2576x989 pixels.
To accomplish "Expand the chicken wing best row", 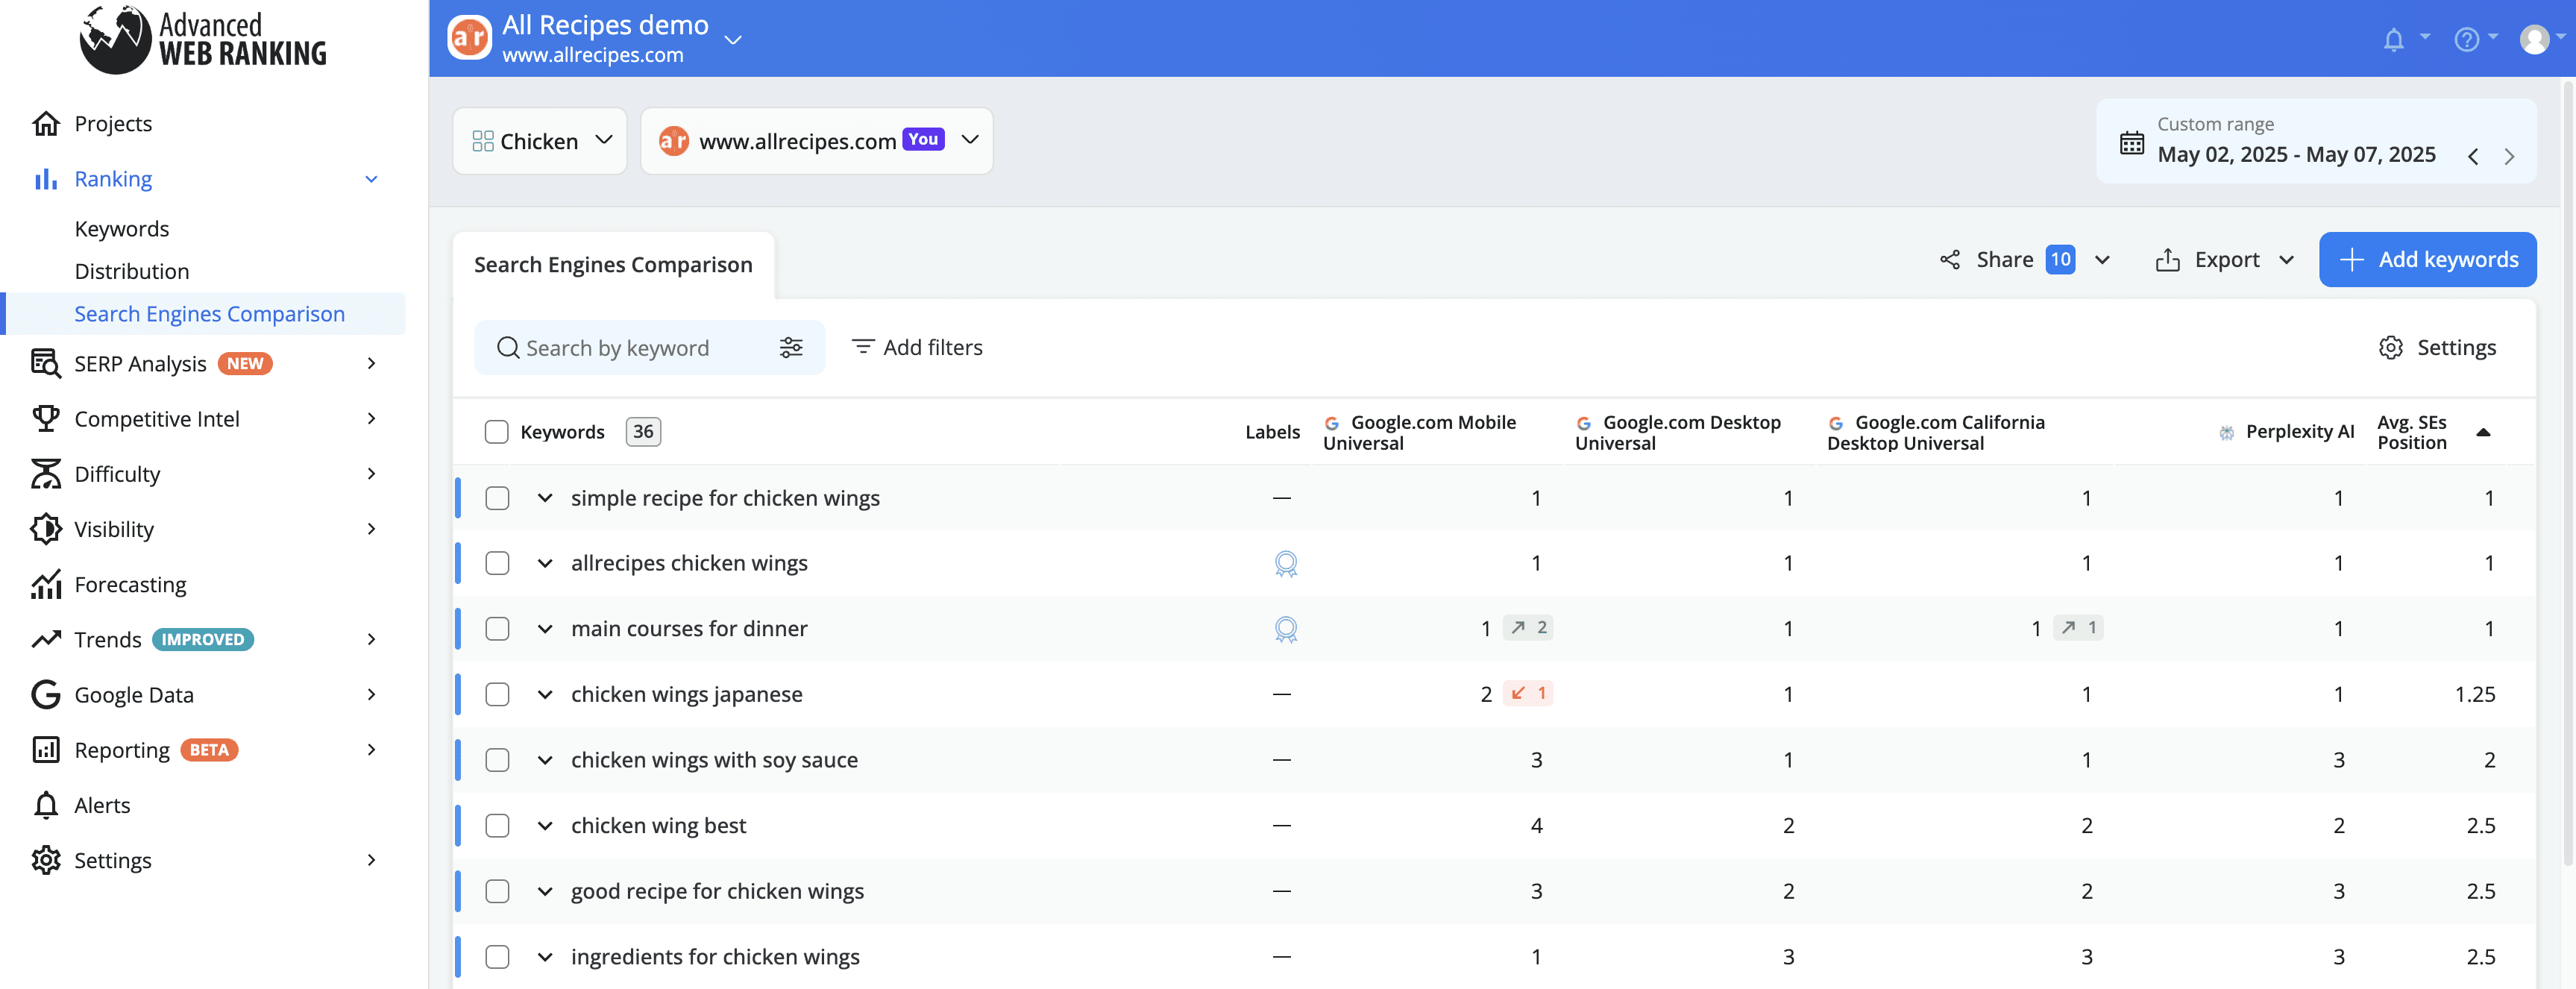I will 545,826.
